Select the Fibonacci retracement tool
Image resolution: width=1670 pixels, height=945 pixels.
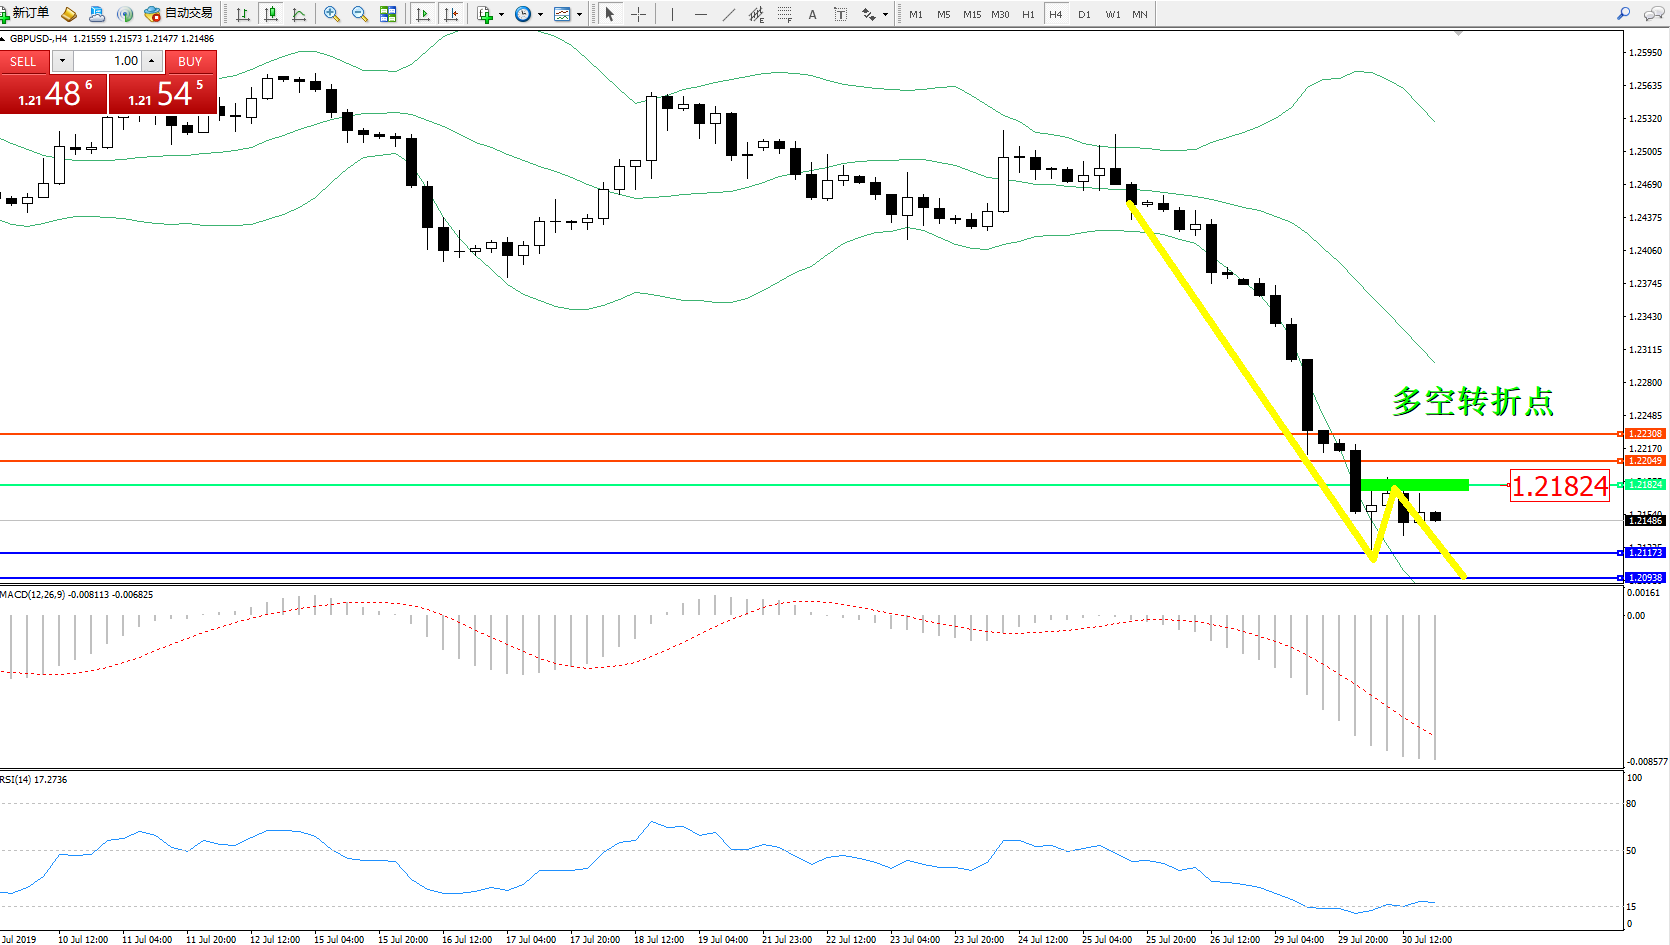pos(785,14)
